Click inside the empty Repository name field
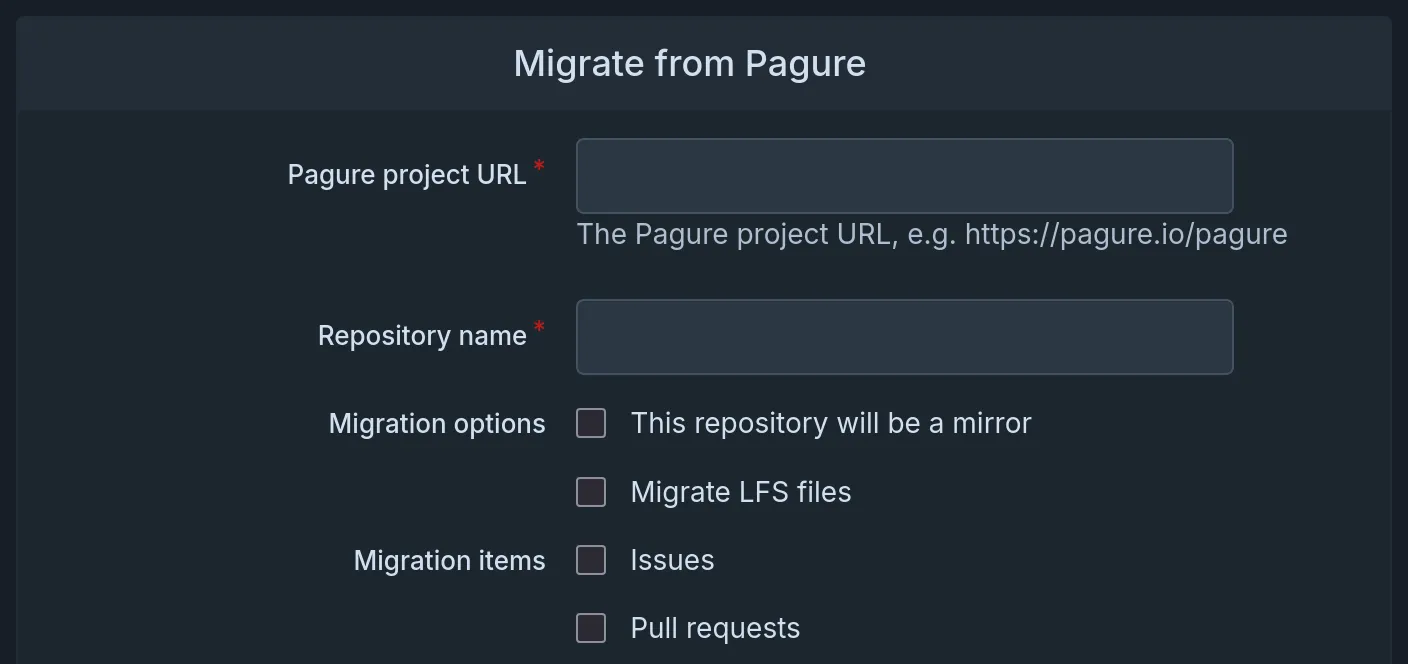This screenshot has width=1408, height=664. pyautogui.click(x=904, y=337)
